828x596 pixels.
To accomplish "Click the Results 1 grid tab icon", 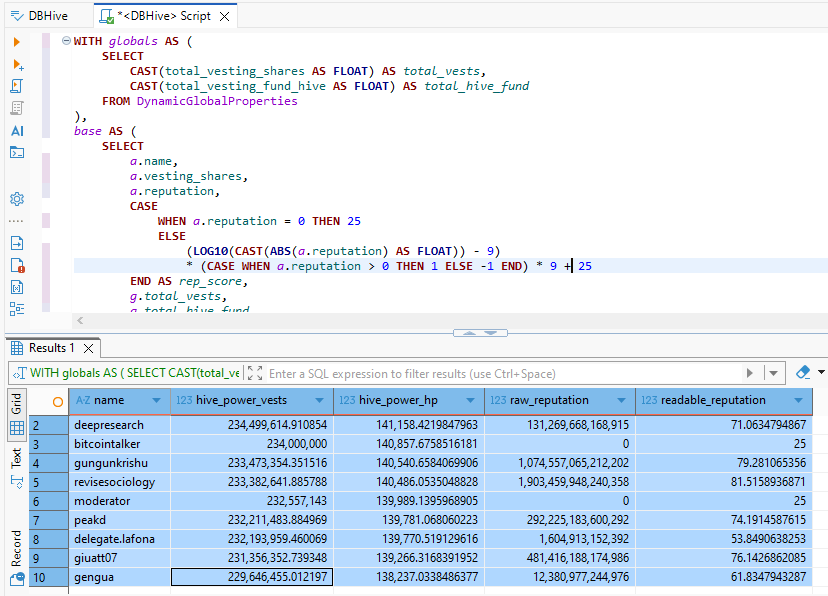I will (x=17, y=348).
